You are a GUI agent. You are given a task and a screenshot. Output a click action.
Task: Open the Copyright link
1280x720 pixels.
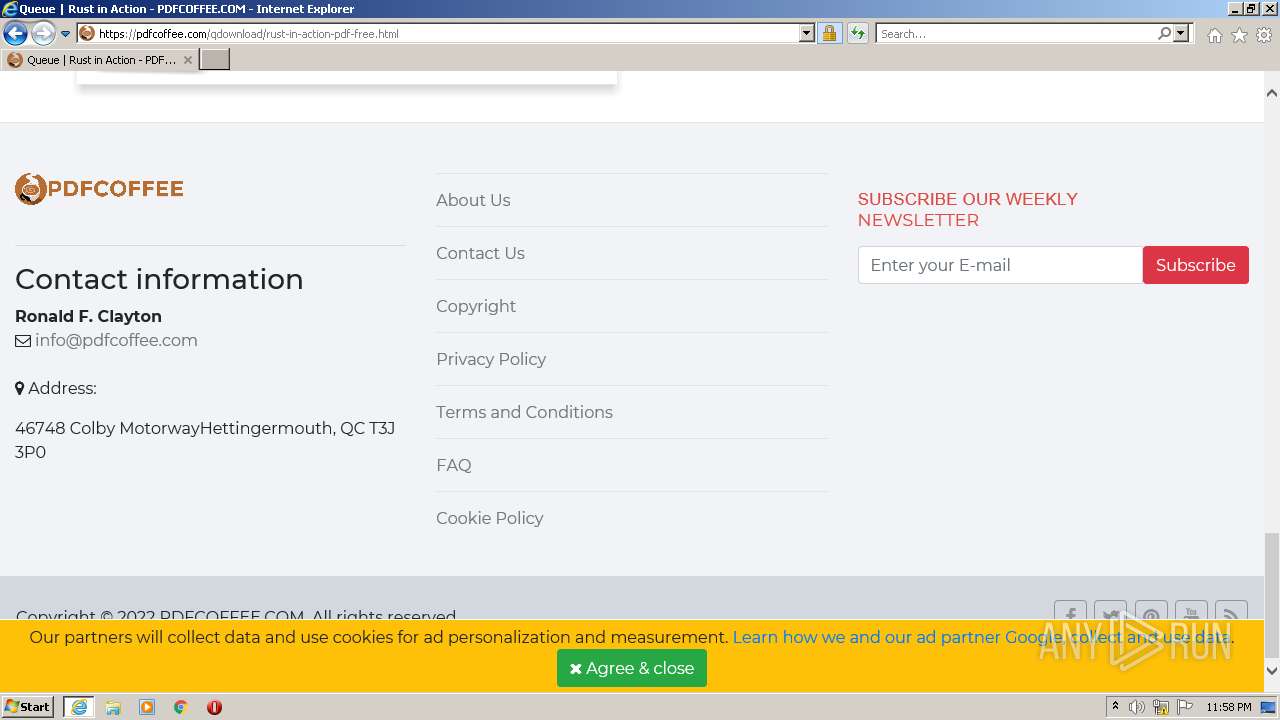[x=476, y=306]
